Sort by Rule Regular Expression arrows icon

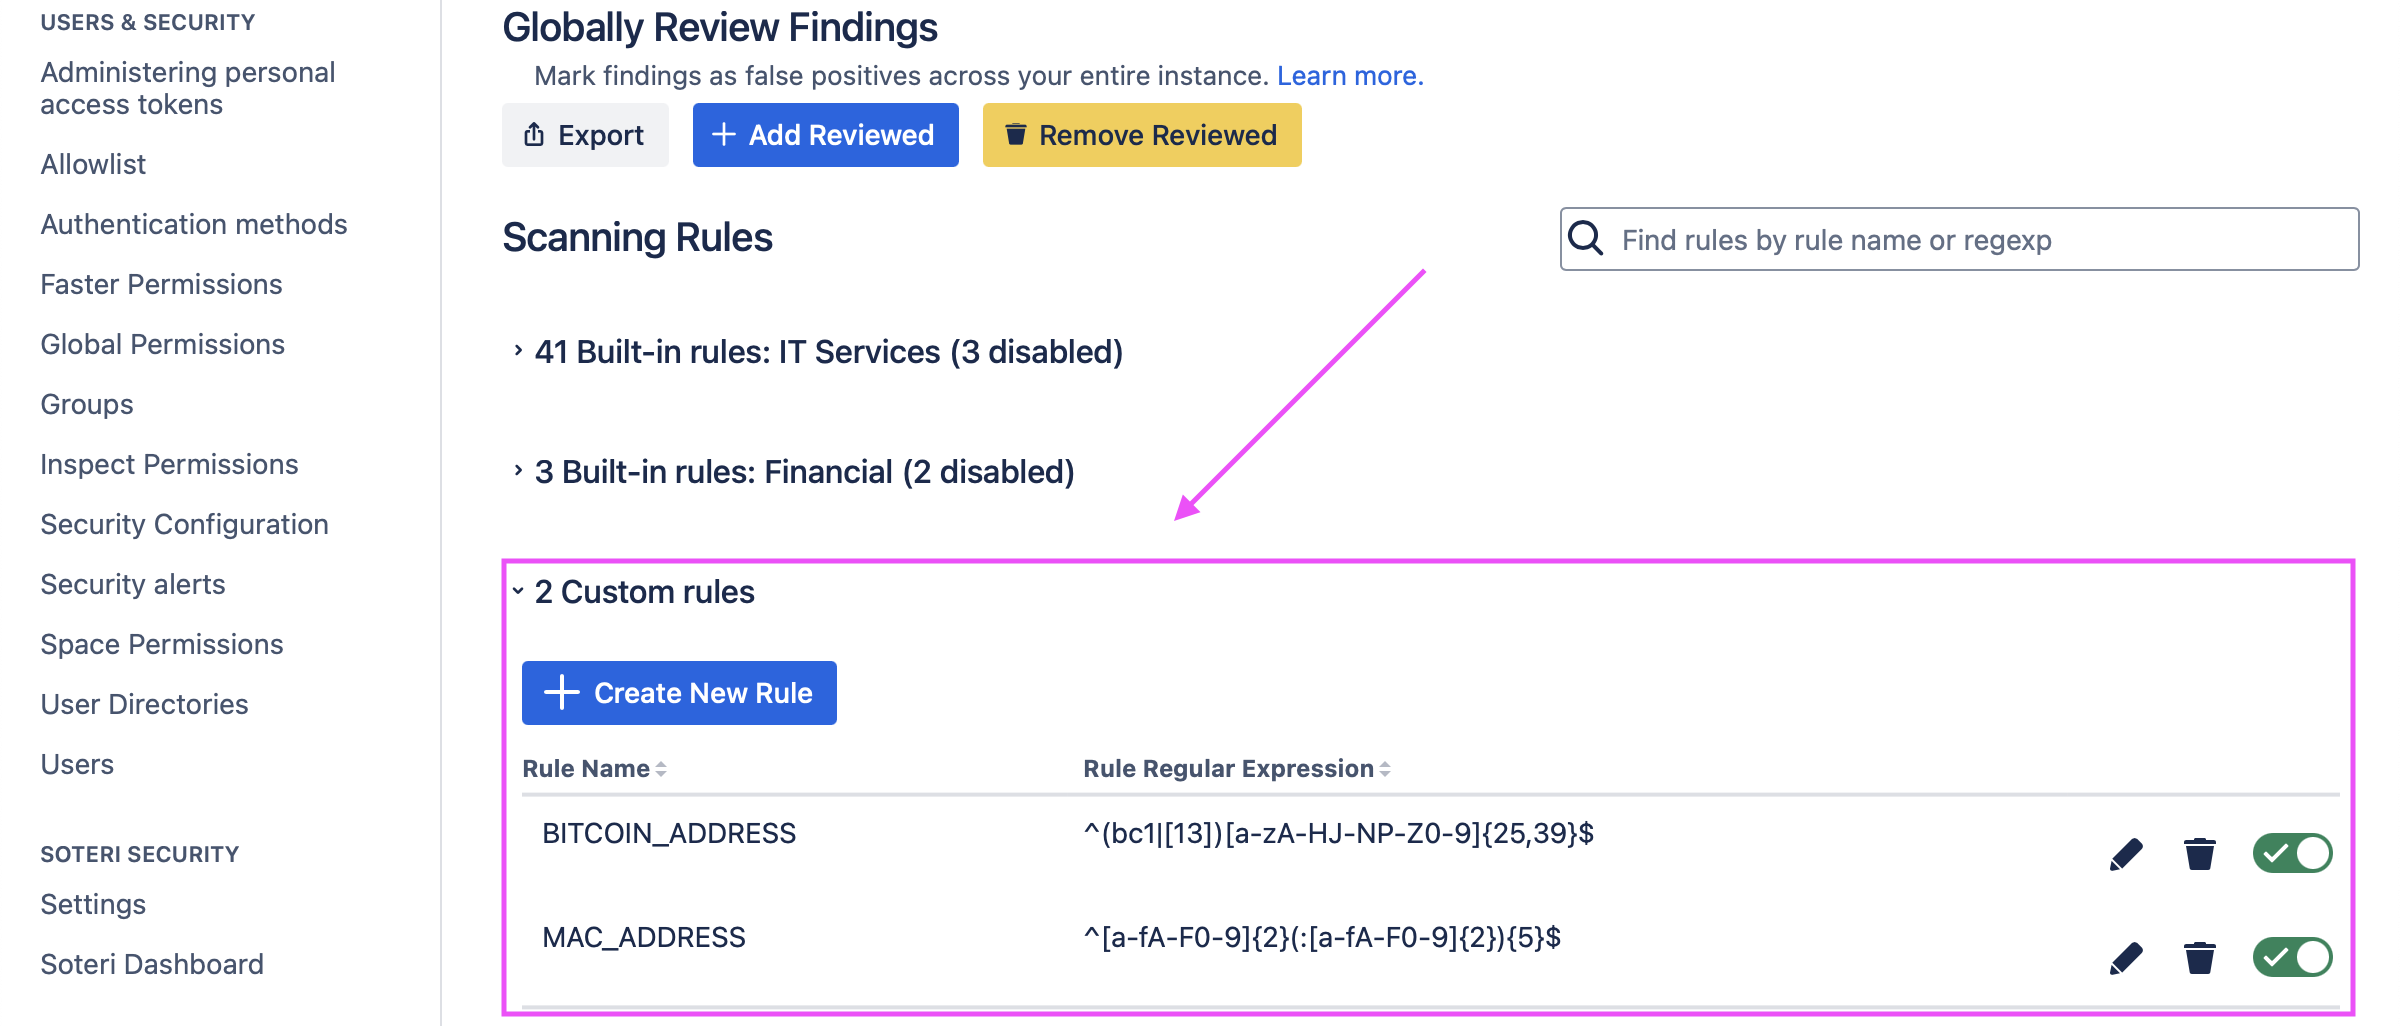click(1385, 769)
